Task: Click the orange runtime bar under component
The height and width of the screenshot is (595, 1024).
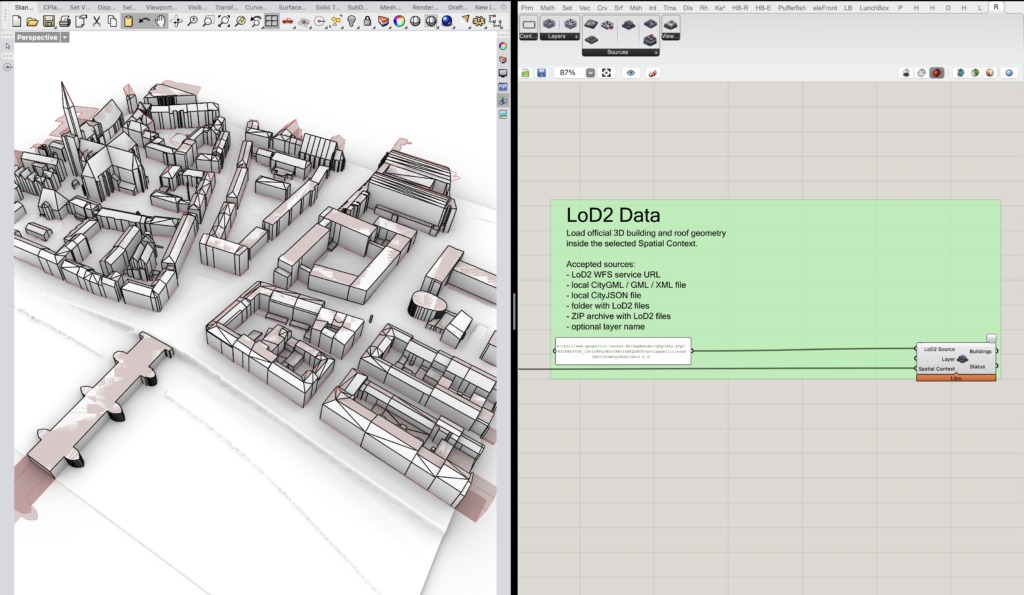Action: [x=956, y=378]
